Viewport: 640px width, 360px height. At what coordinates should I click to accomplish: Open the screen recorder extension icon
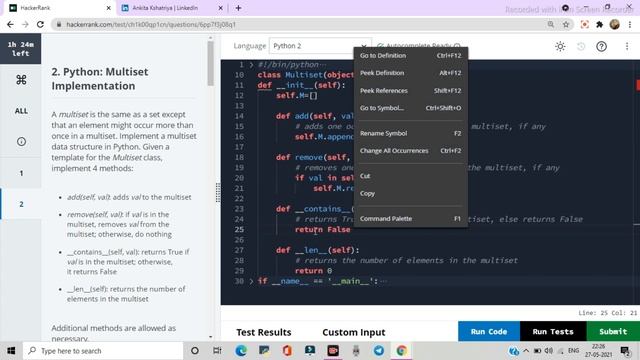click(584, 24)
